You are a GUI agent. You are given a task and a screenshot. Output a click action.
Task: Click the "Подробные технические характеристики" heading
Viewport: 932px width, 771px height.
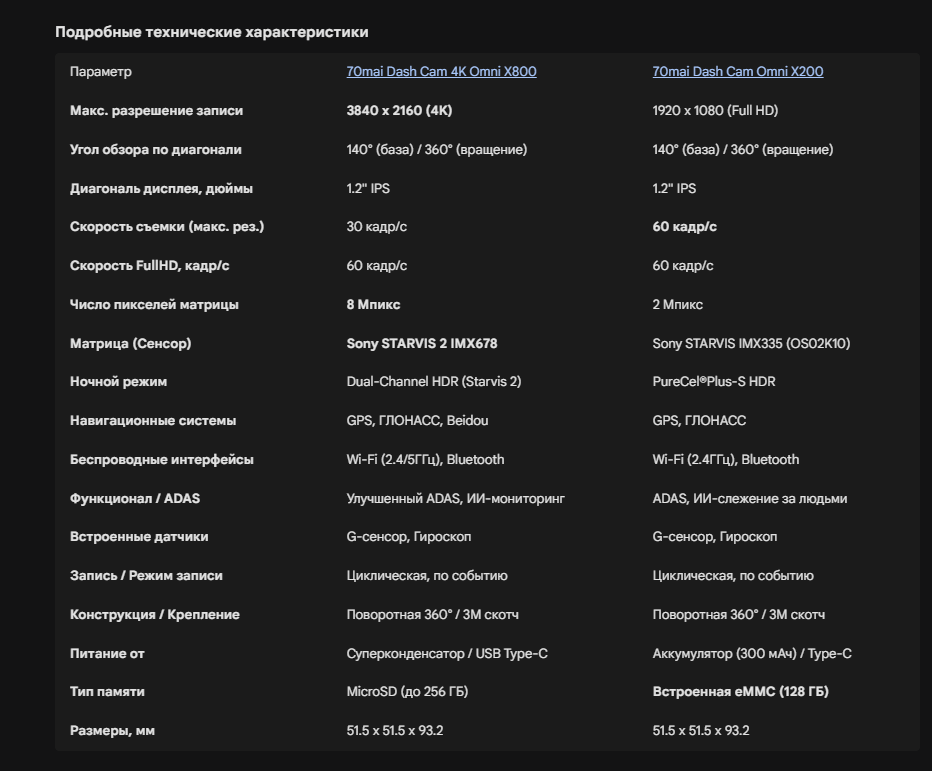(212, 32)
